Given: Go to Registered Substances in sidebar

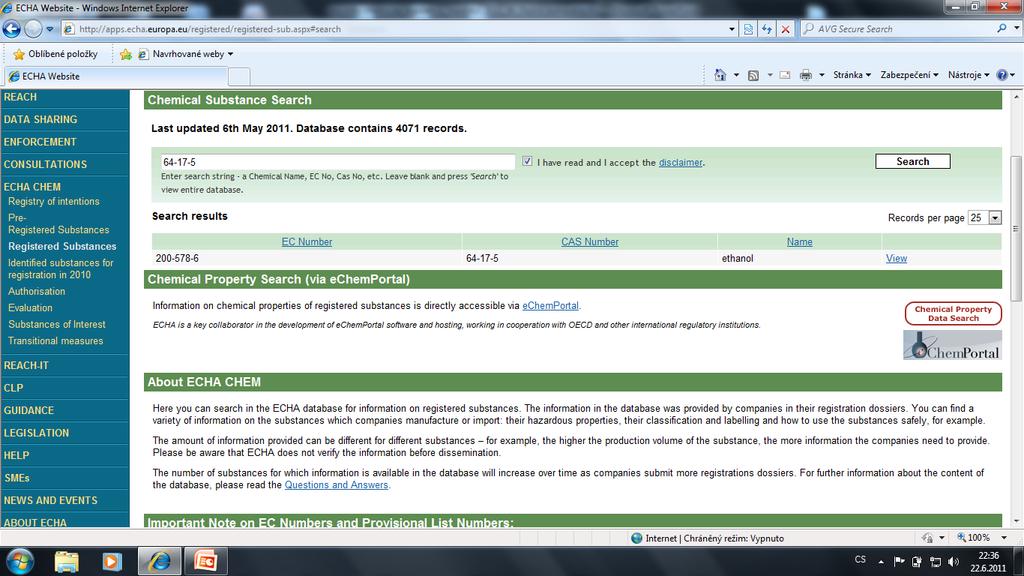Looking at the screenshot, I should coord(62,247).
